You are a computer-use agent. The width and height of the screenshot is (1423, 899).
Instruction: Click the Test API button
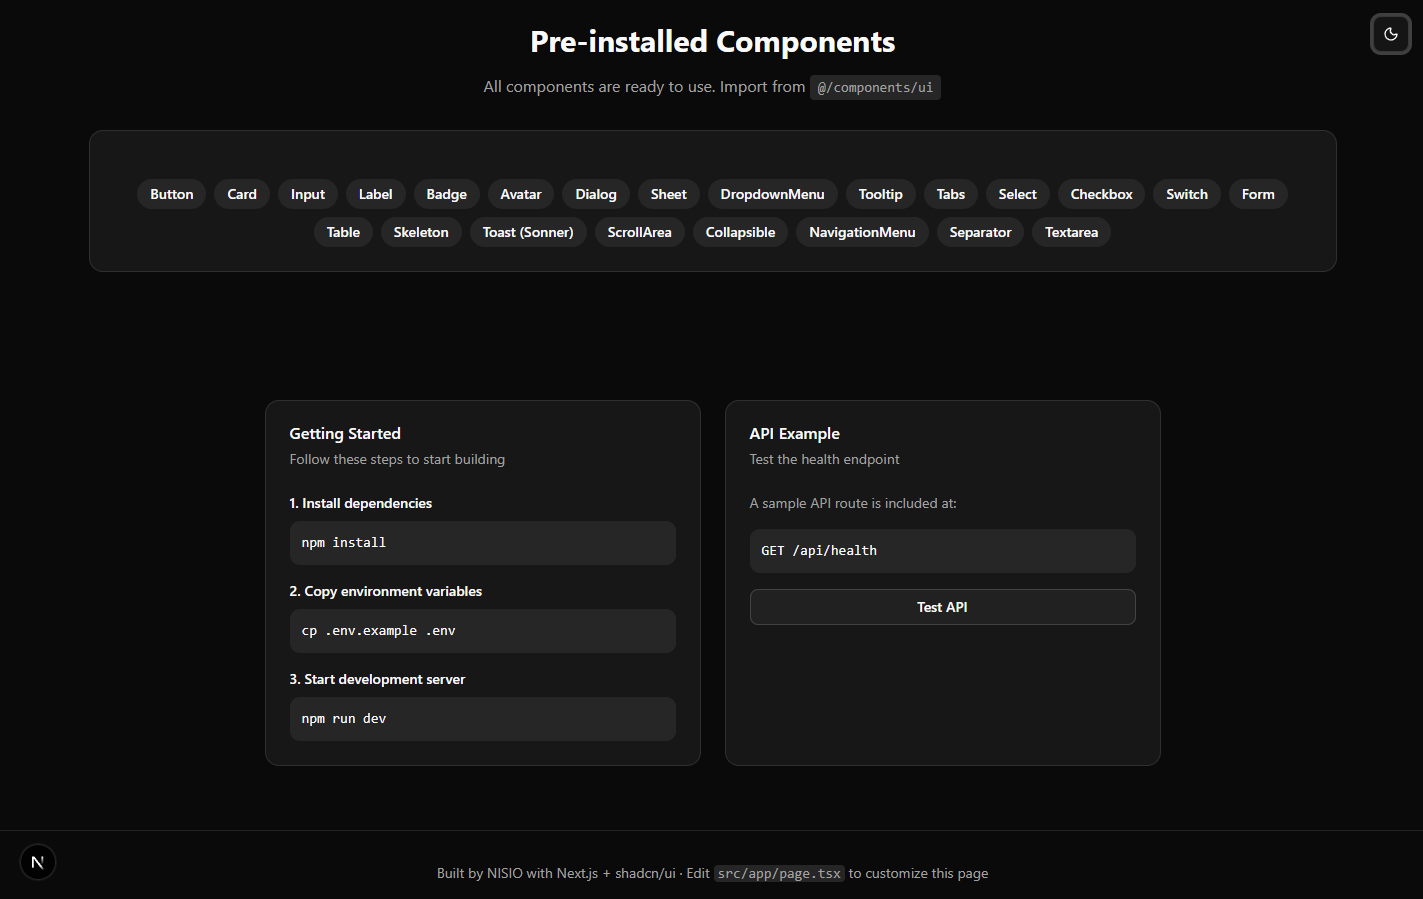pyautogui.click(x=942, y=607)
